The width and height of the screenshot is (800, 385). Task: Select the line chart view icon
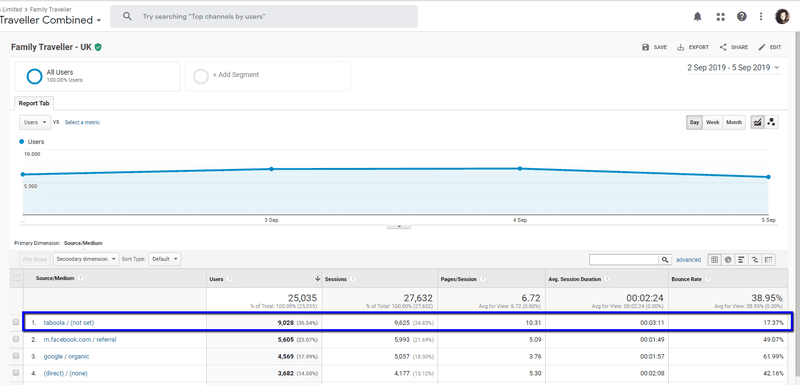point(757,122)
